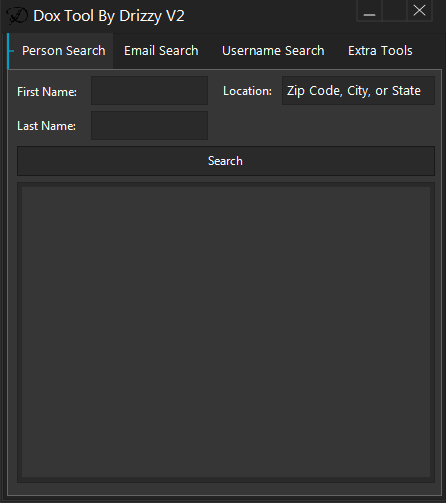Click empty title bar space before minimize button
This screenshot has width=446, height=504.
(270, 16)
